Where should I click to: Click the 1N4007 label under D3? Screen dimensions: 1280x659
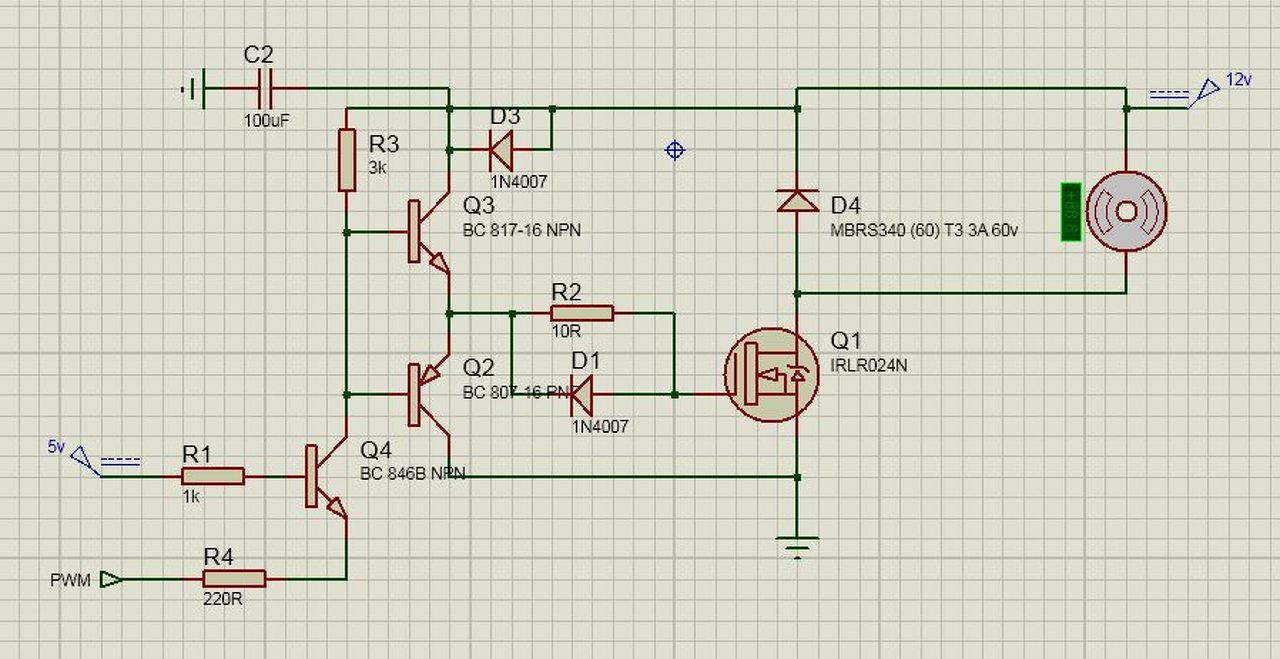pyautogui.click(x=519, y=181)
